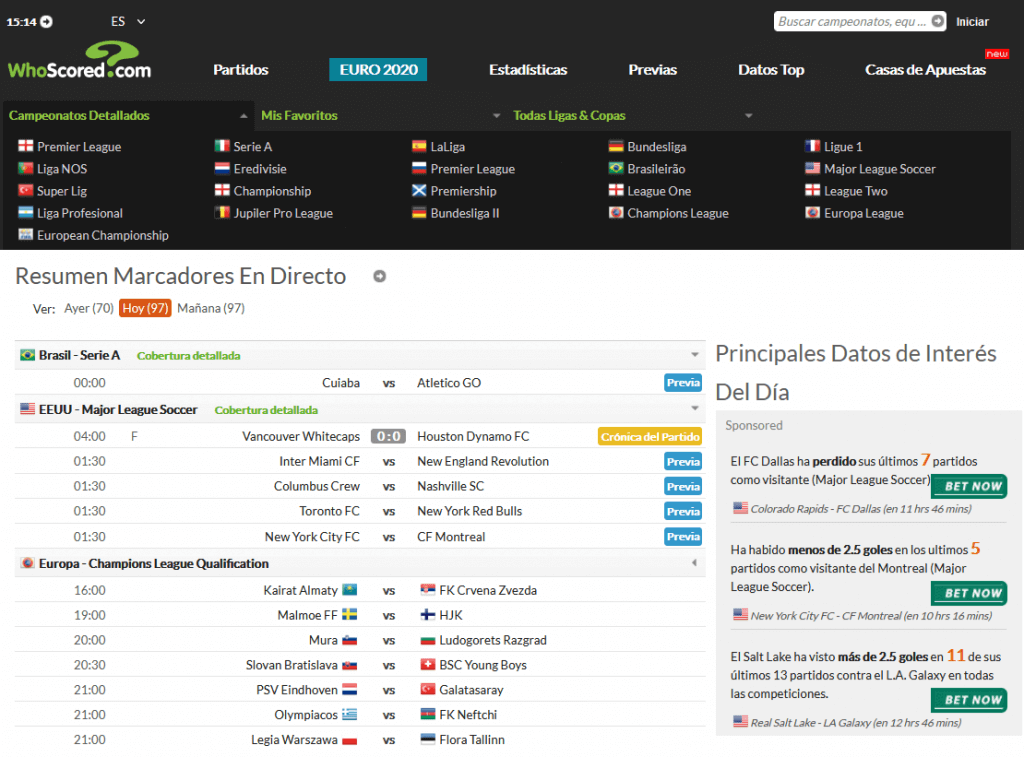
Task: Click the UEFA icon beside Europa League
Action: (812, 212)
